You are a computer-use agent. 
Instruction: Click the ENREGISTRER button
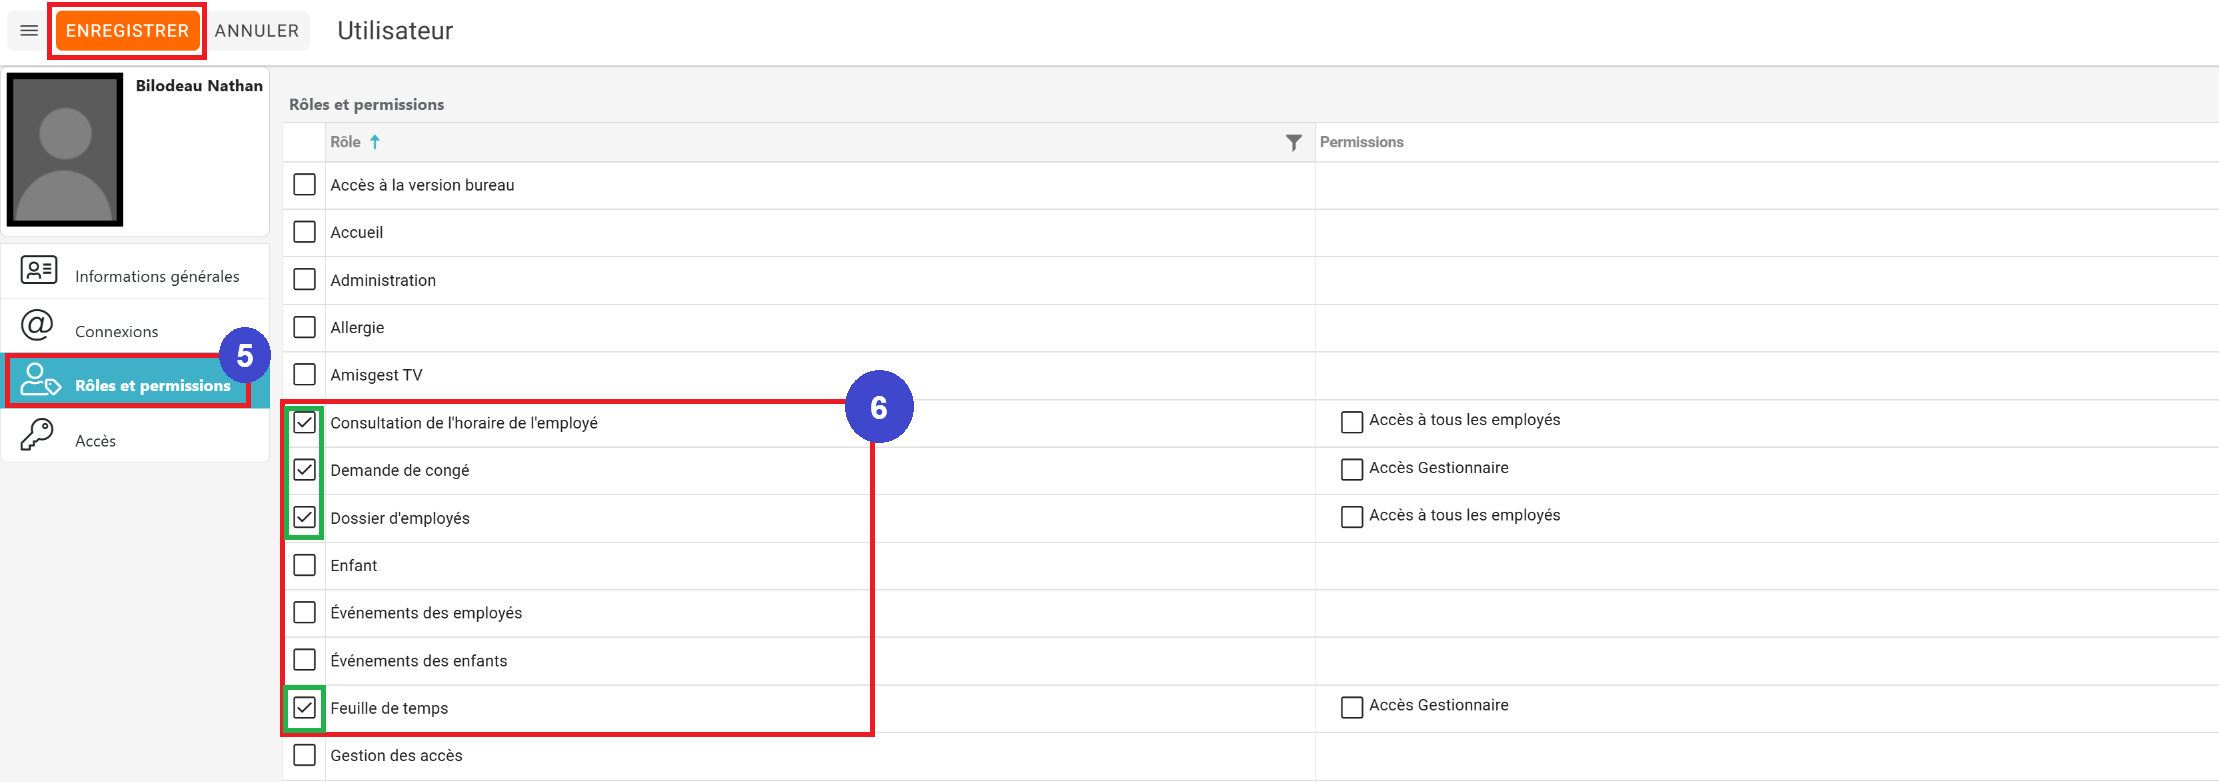click(127, 31)
